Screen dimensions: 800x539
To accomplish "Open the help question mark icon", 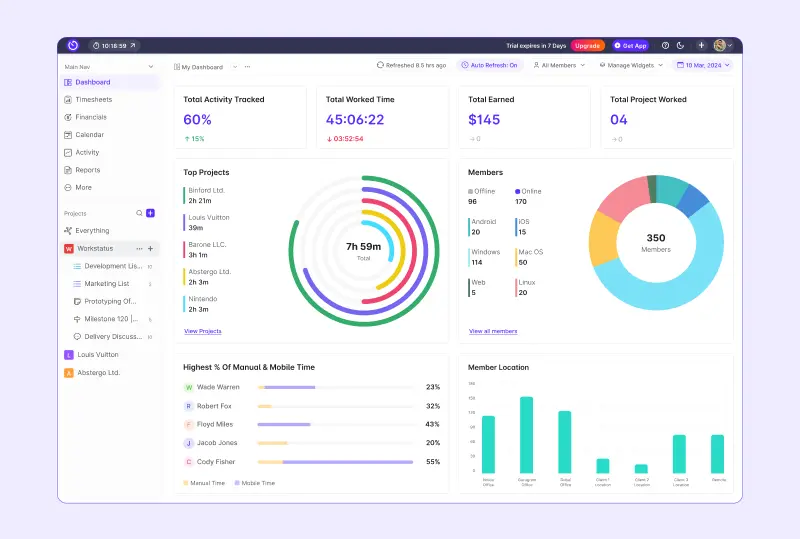I will 665,45.
